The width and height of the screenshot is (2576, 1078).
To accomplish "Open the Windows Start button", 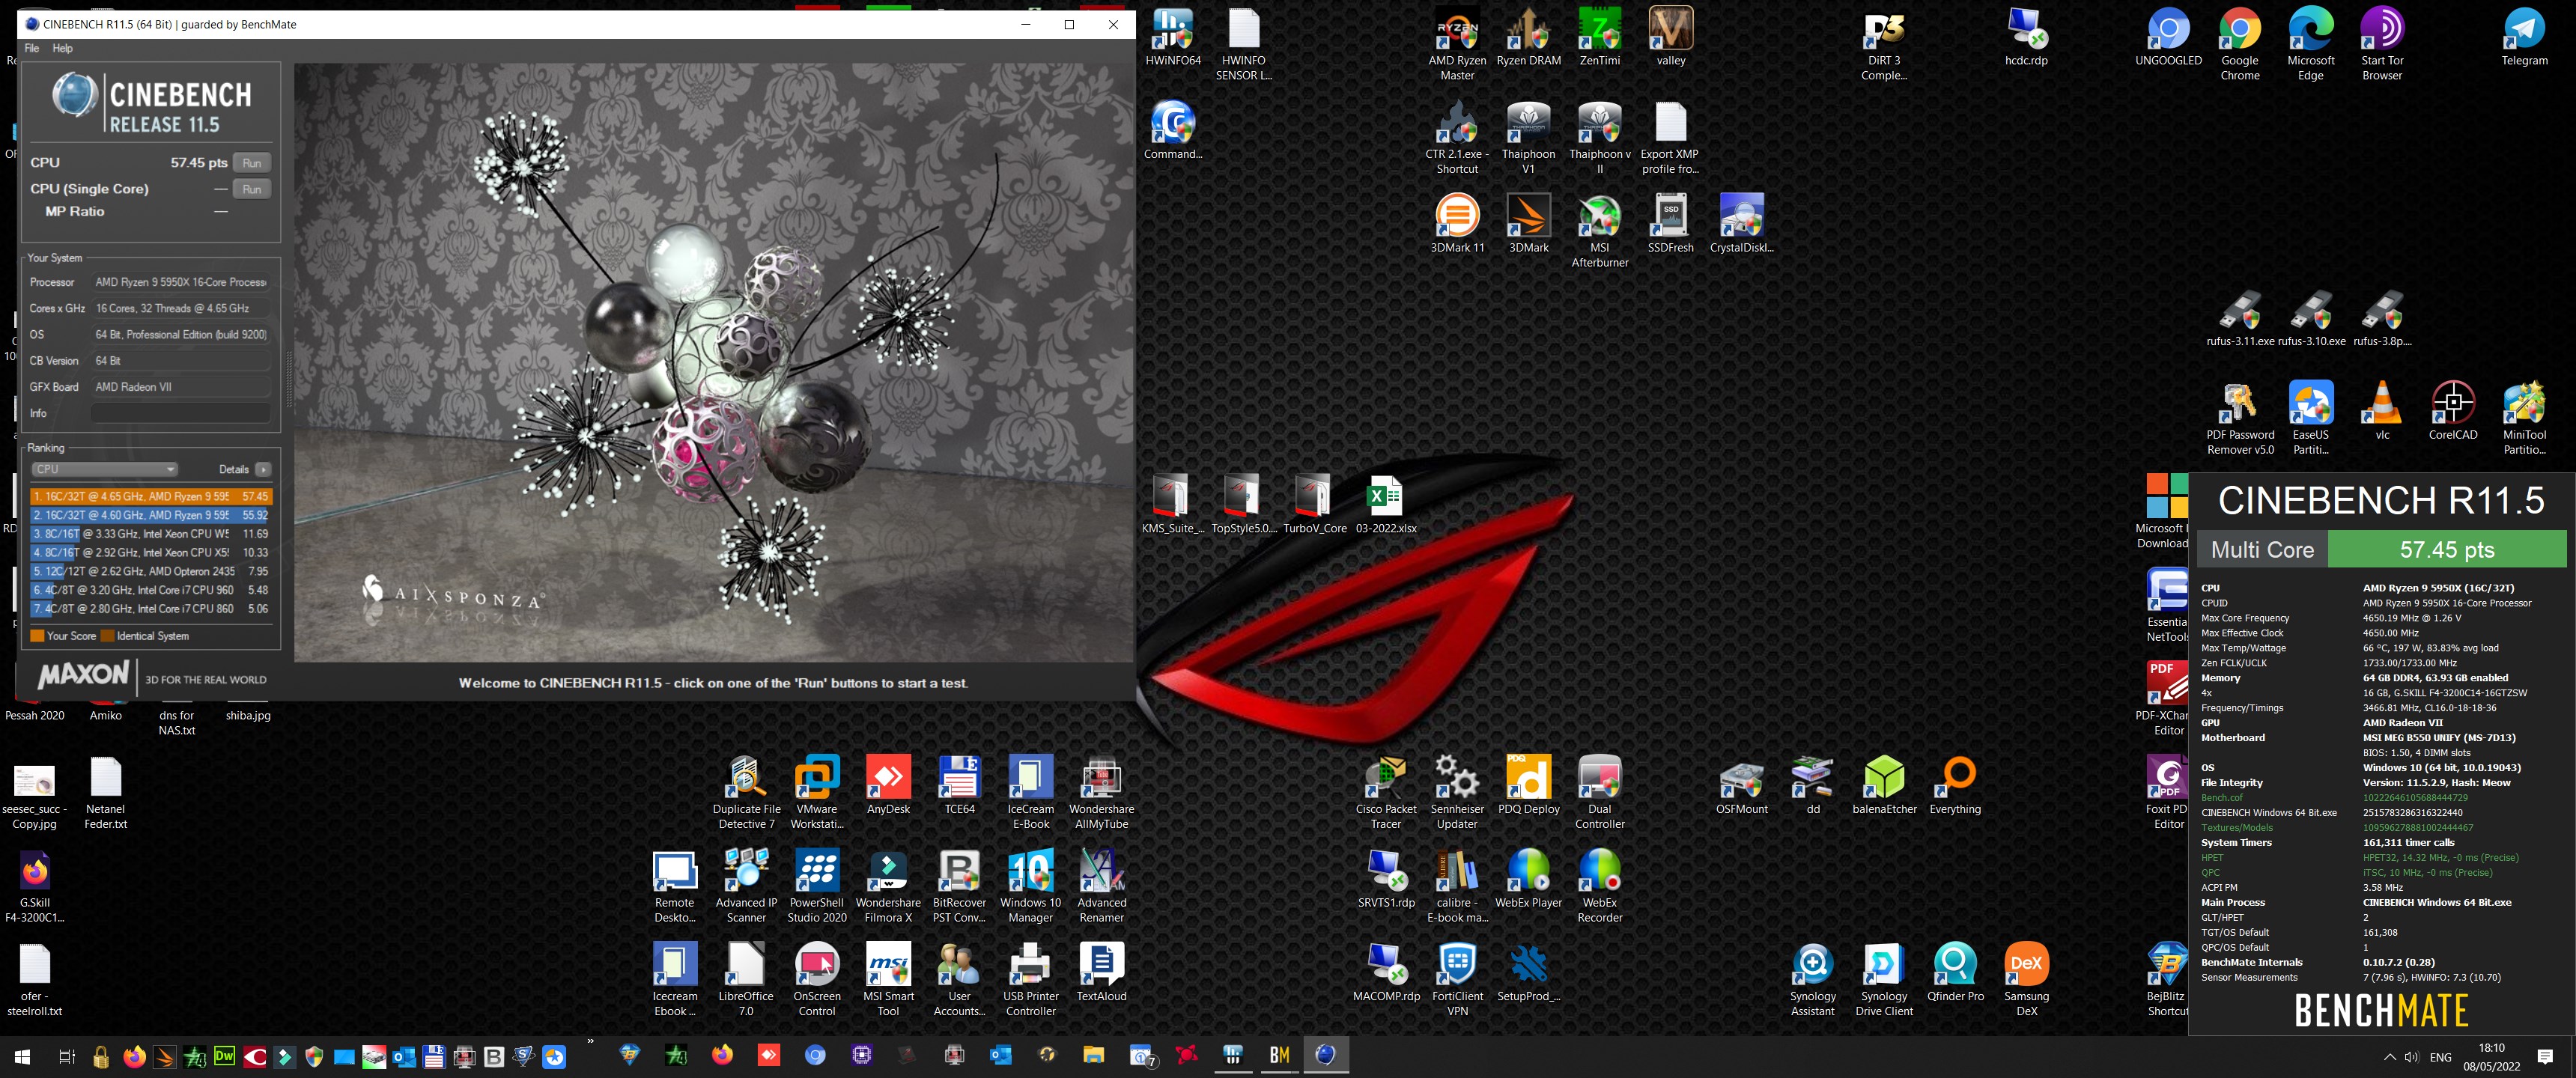I will click(x=22, y=1056).
